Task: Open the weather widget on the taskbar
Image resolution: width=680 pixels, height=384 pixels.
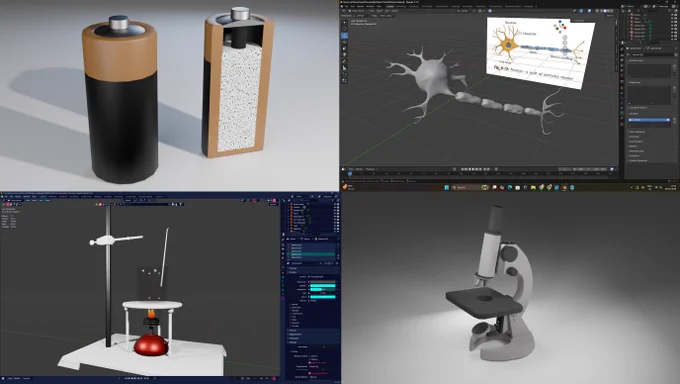Action: coord(348,187)
